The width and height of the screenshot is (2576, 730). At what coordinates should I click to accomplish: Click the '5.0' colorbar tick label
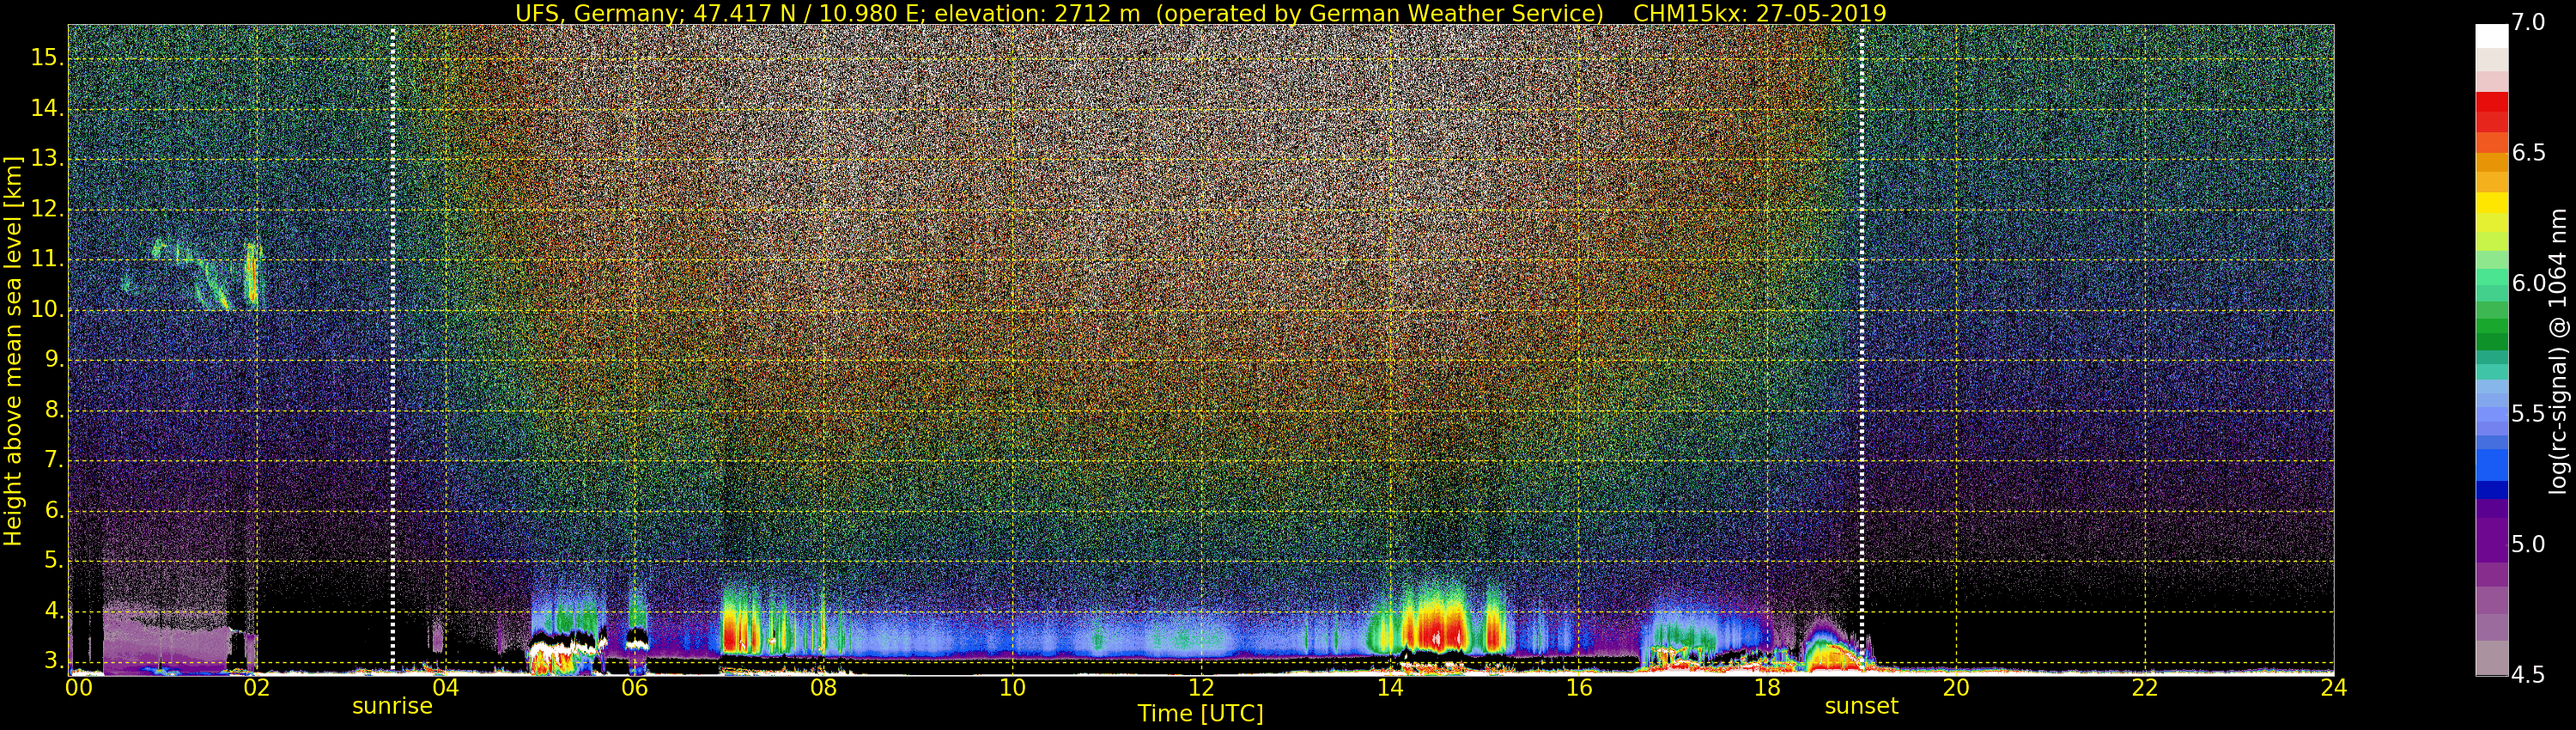2528,545
